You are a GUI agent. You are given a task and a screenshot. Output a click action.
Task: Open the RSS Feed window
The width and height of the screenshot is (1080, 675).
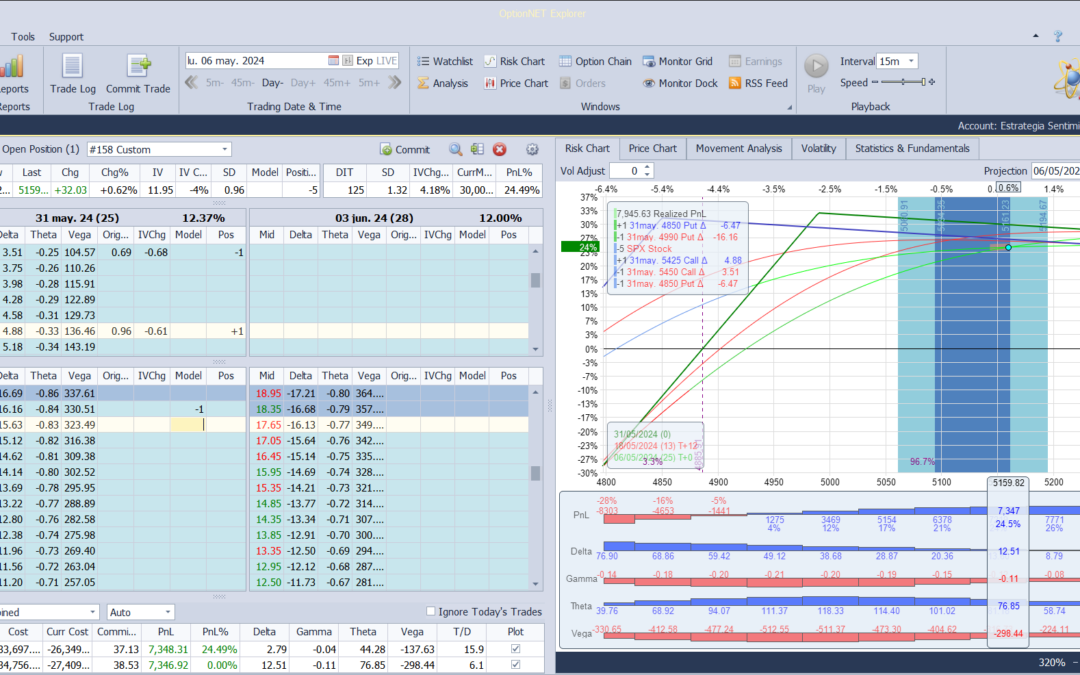(758, 83)
